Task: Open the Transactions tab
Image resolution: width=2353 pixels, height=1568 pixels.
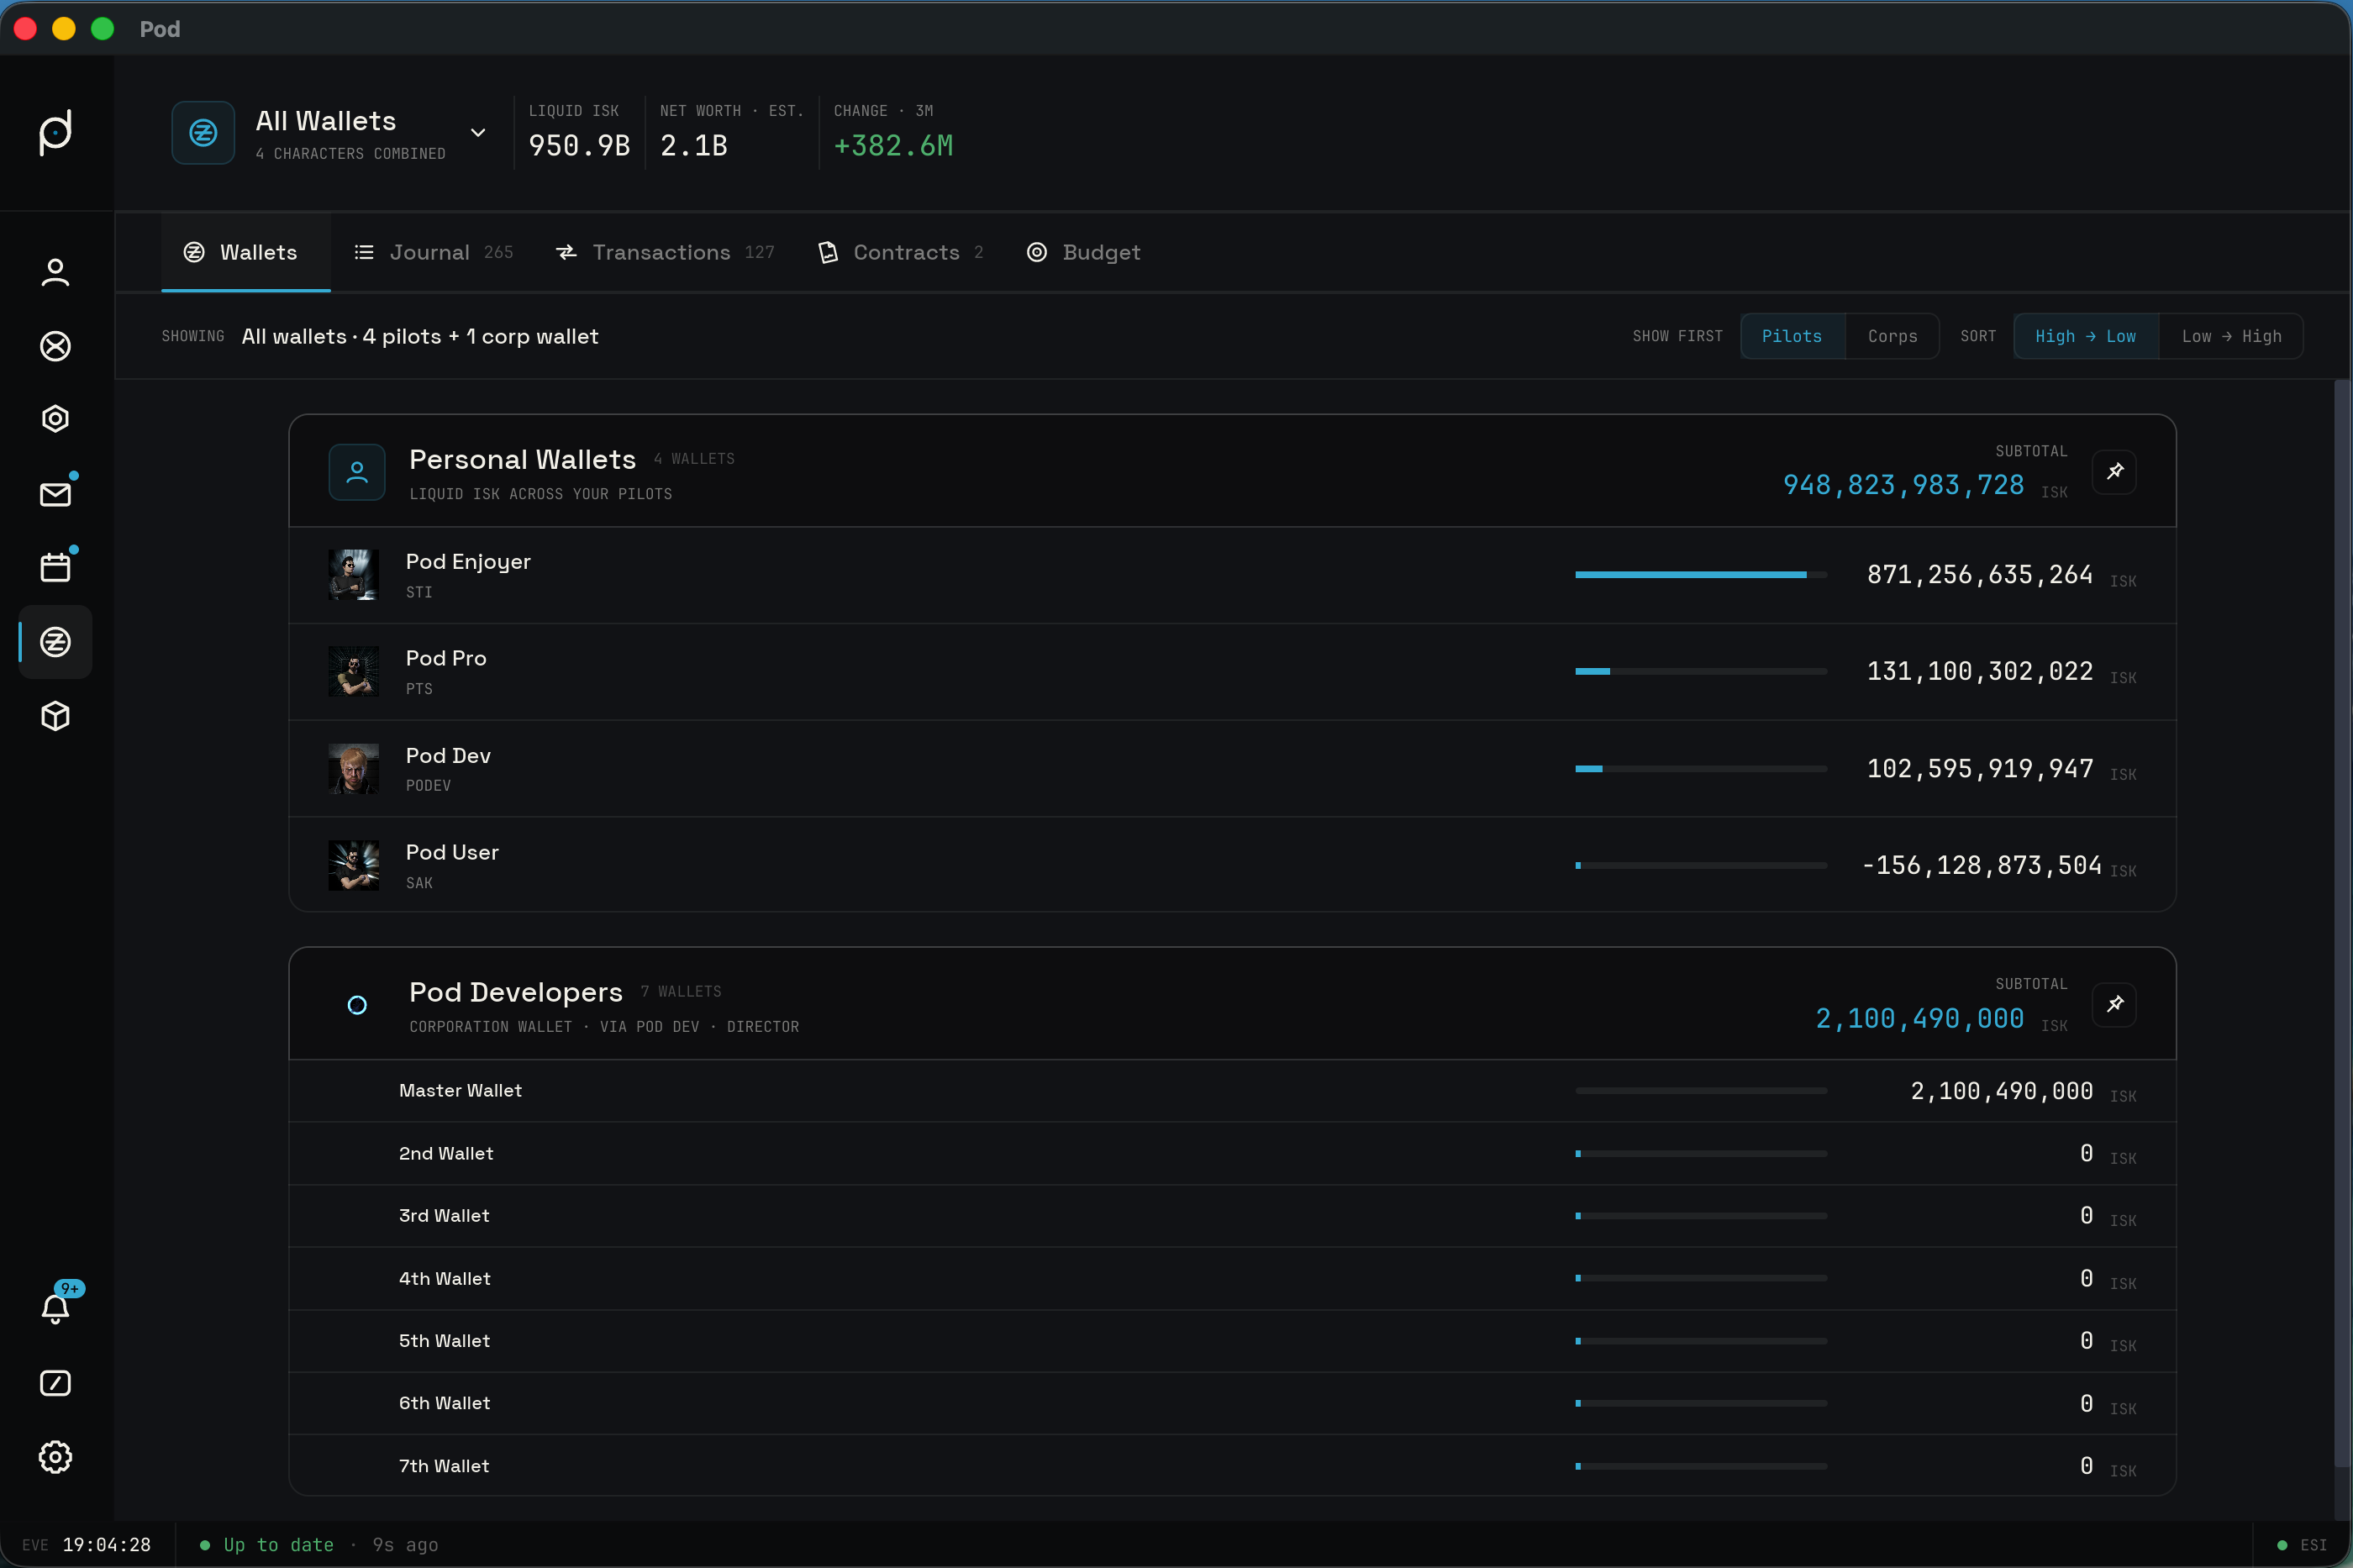Action: 665,252
